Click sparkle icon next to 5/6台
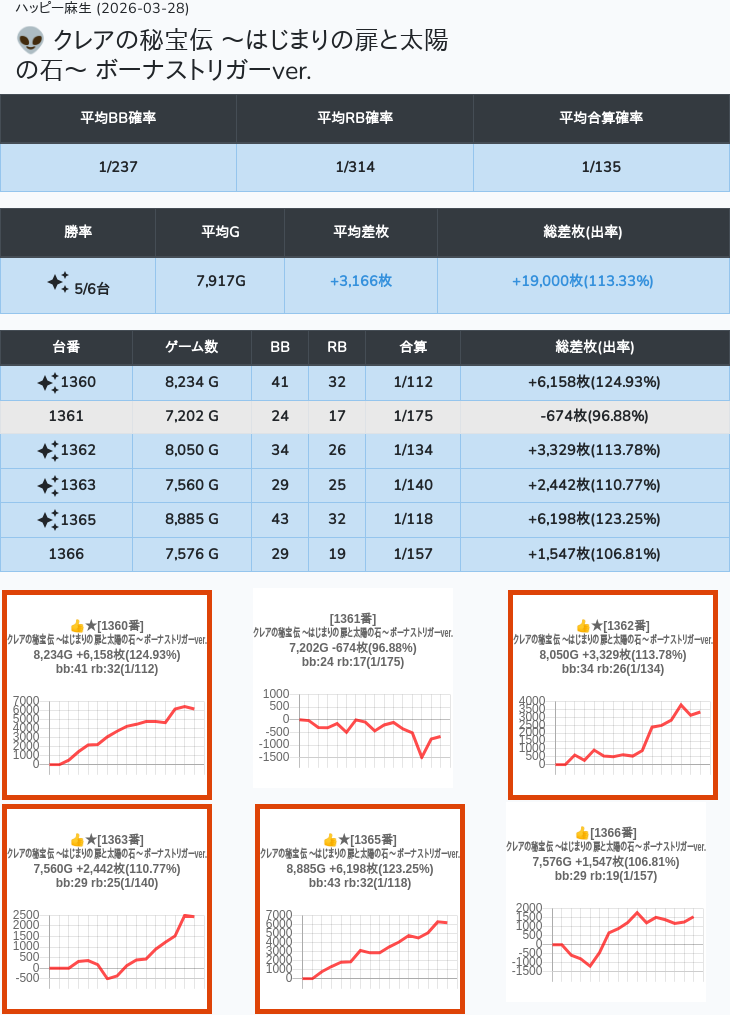 click(x=58, y=283)
